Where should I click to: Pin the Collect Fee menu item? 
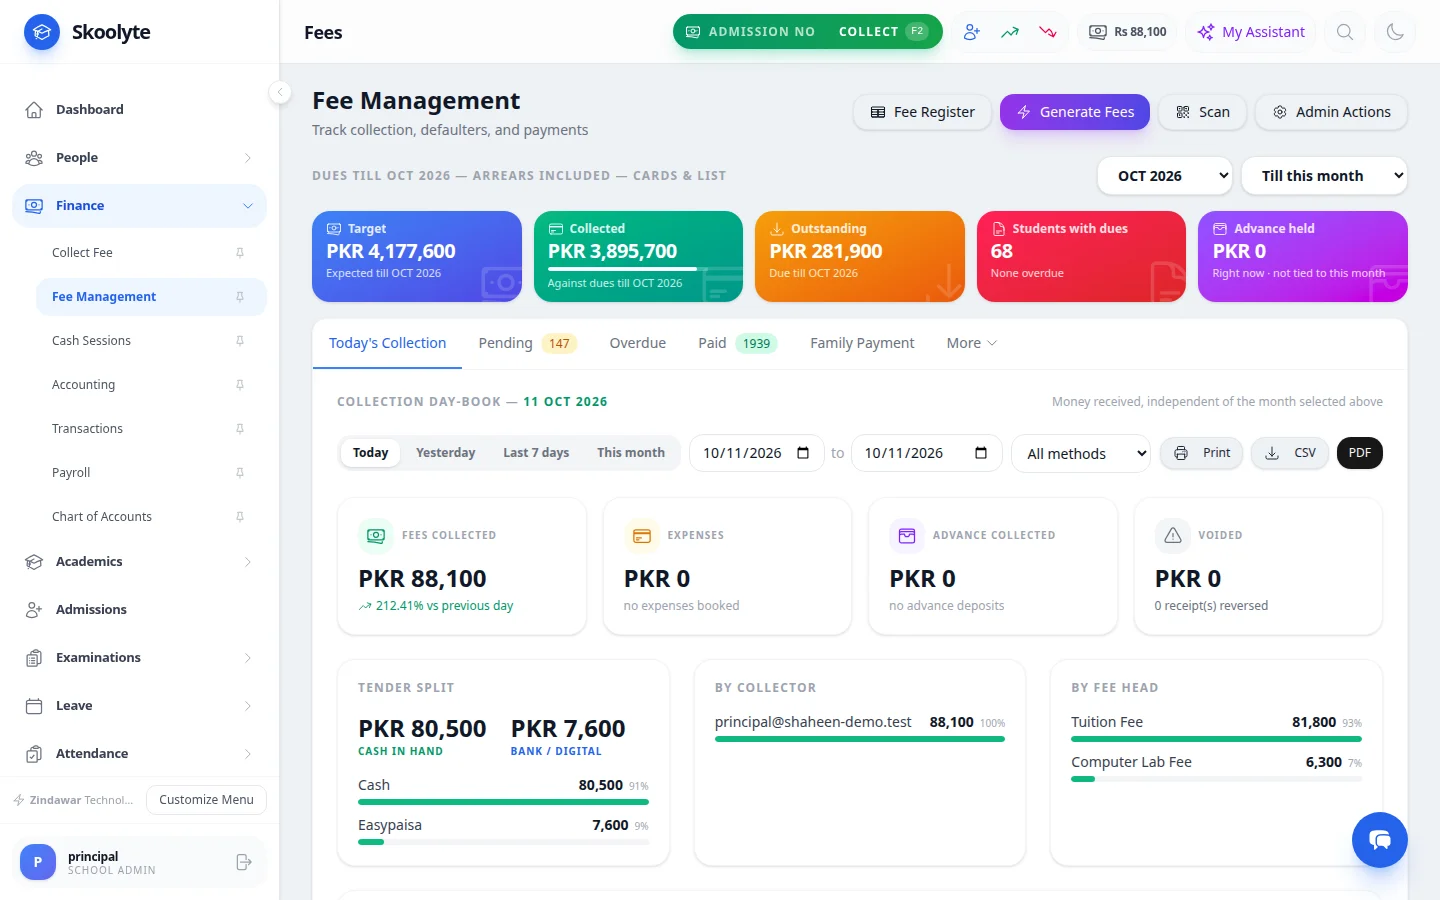(x=240, y=253)
